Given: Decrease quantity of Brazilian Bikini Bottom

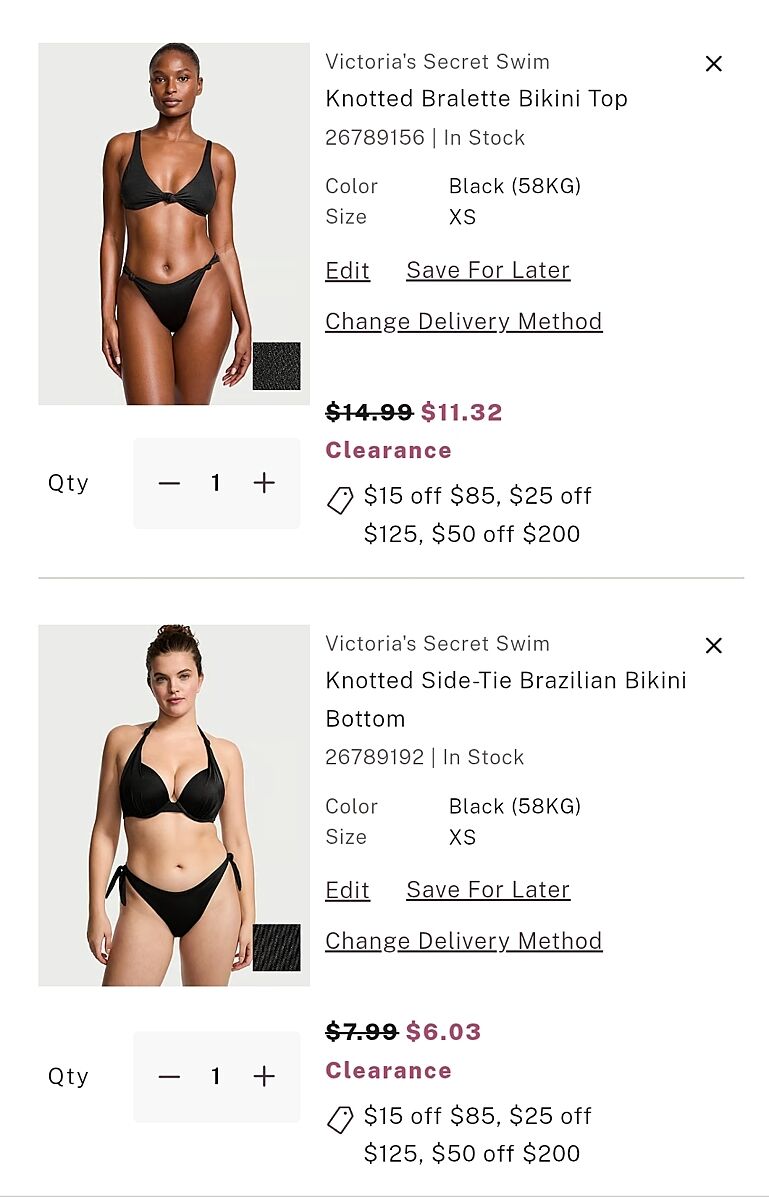Looking at the screenshot, I should pyautogui.click(x=169, y=1077).
